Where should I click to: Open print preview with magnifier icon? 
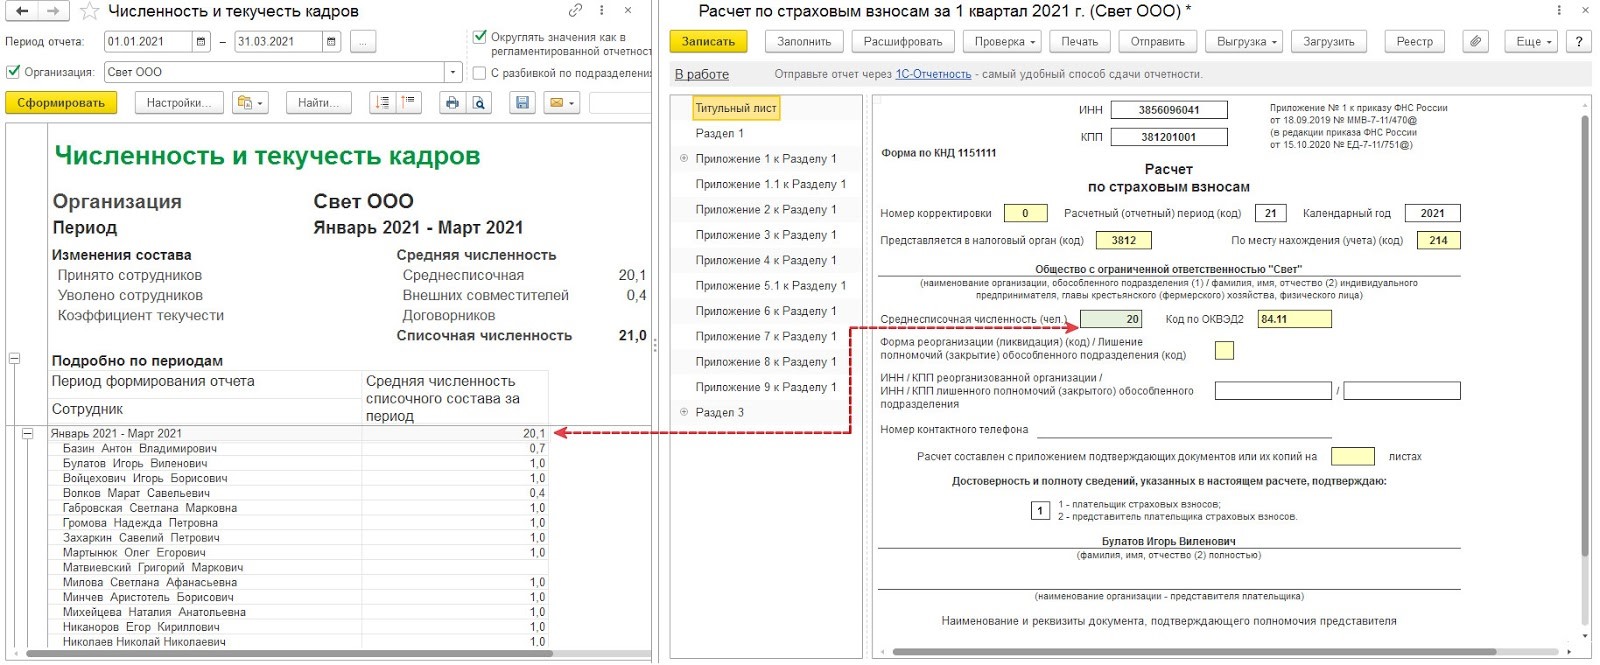click(479, 103)
